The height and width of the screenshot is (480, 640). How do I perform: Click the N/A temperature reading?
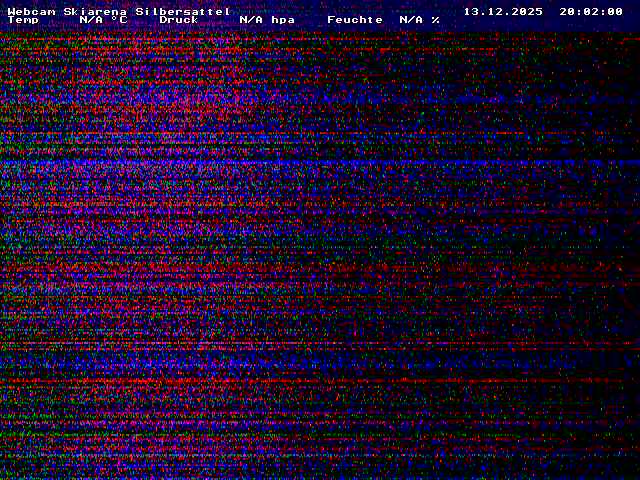91,20
